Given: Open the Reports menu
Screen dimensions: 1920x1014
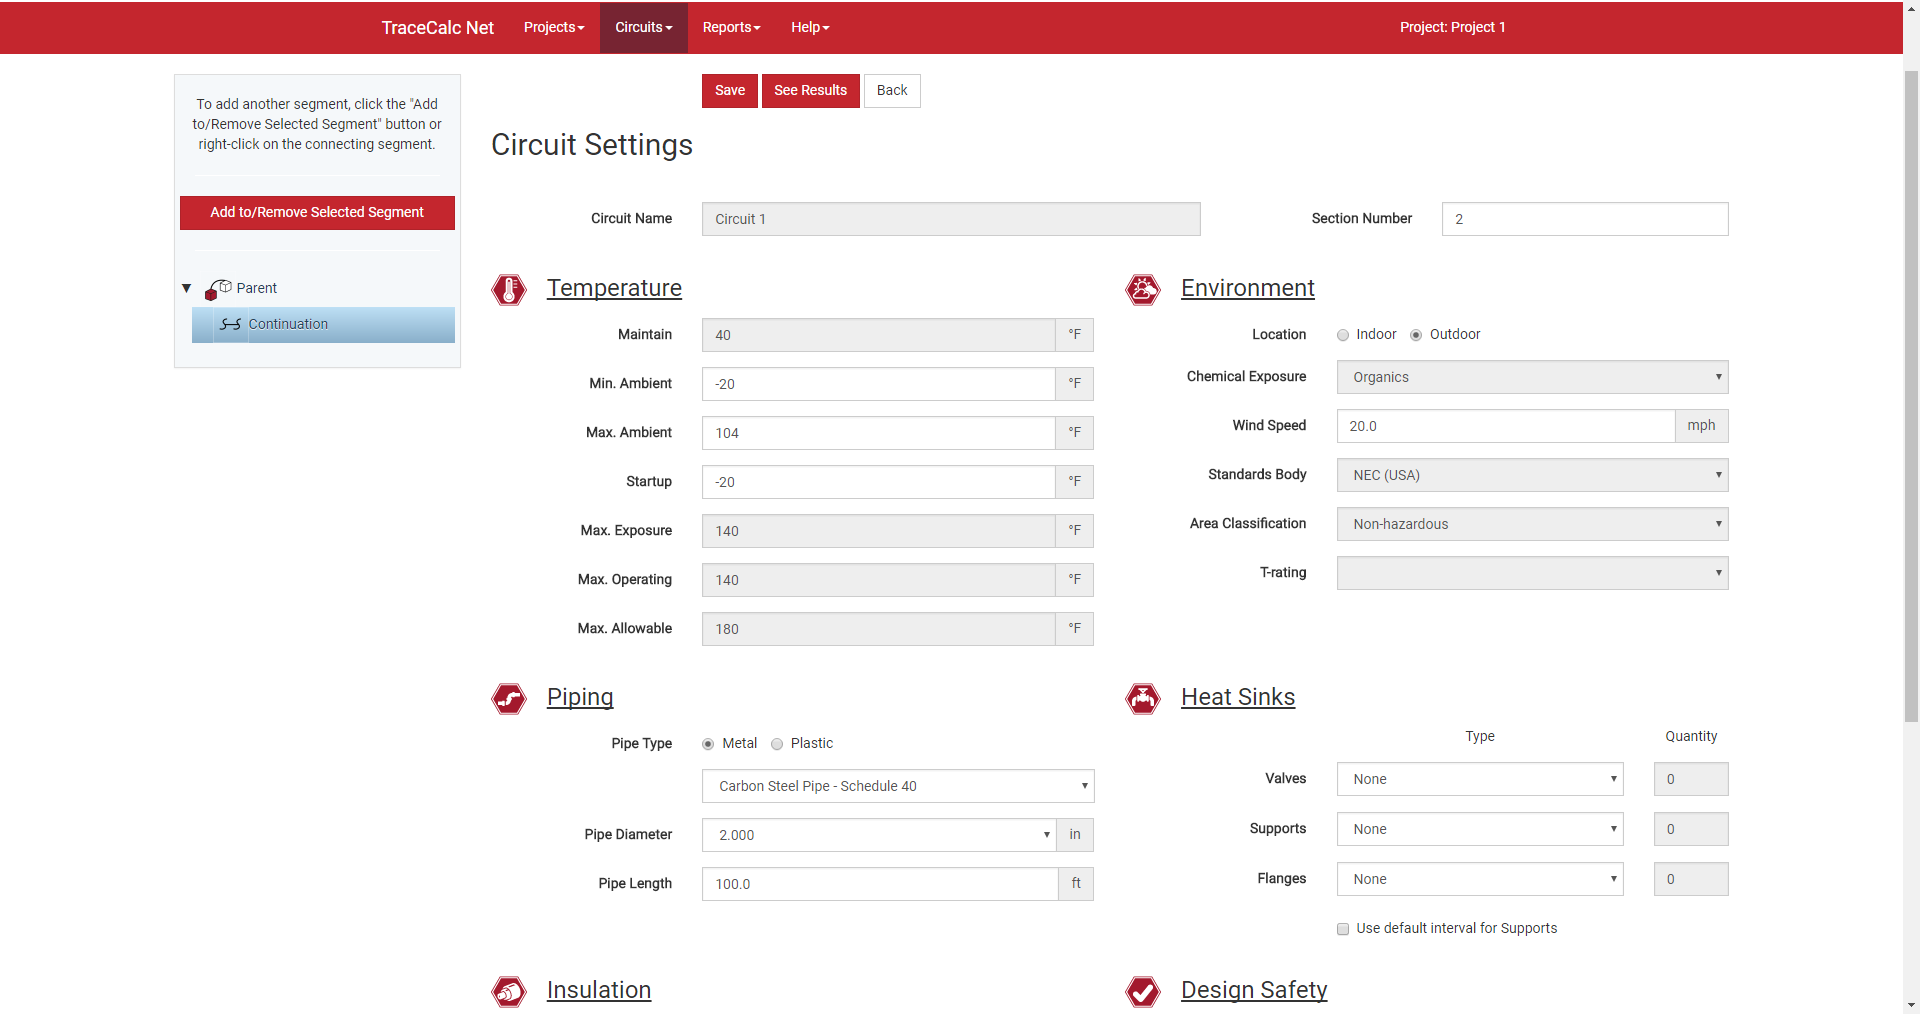Looking at the screenshot, I should pos(731,27).
